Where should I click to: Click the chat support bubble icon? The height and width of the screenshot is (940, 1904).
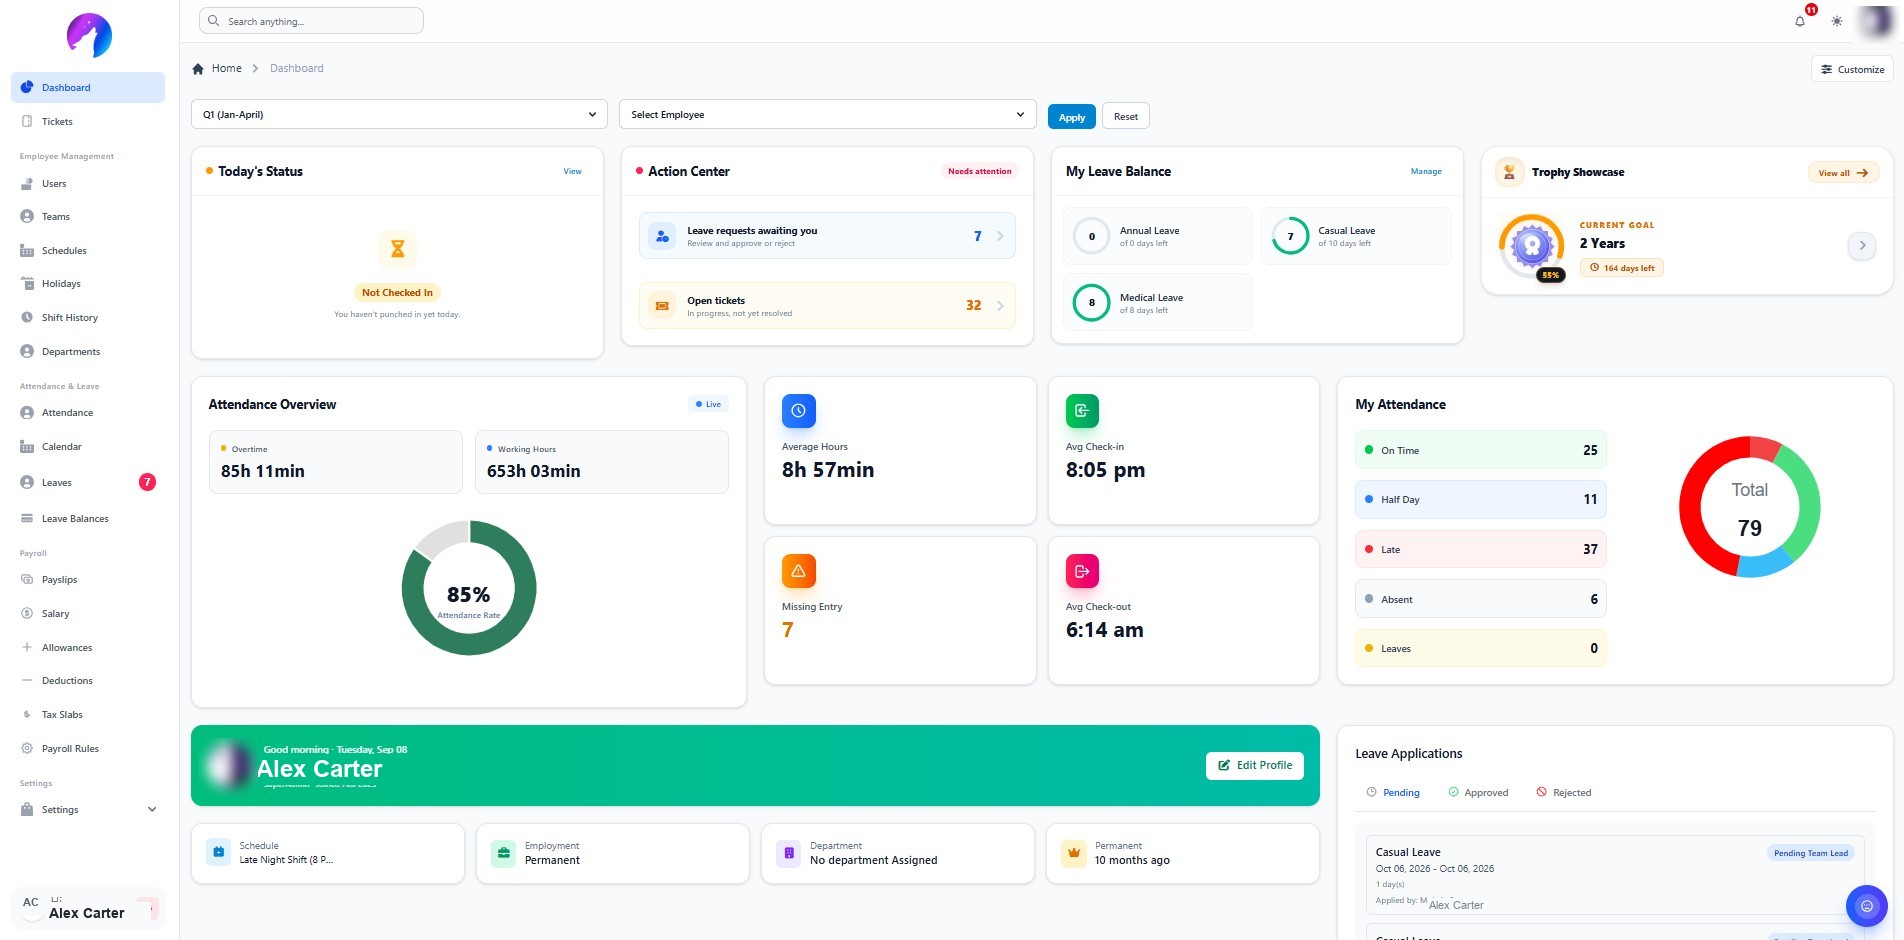1866,906
